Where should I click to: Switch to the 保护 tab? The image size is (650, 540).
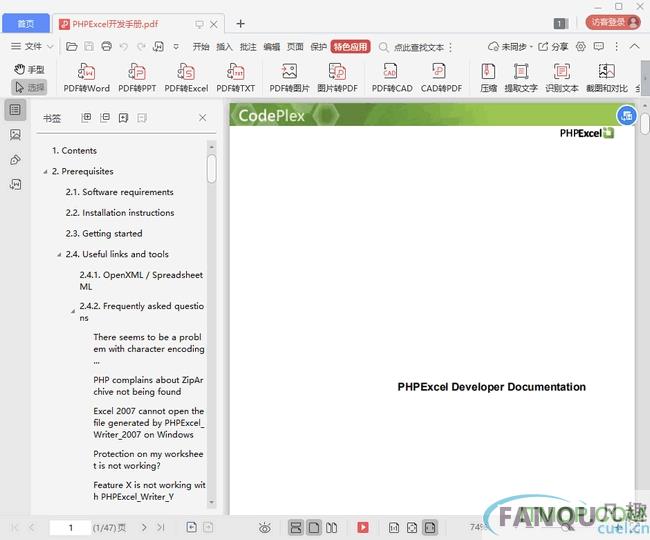click(319, 47)
